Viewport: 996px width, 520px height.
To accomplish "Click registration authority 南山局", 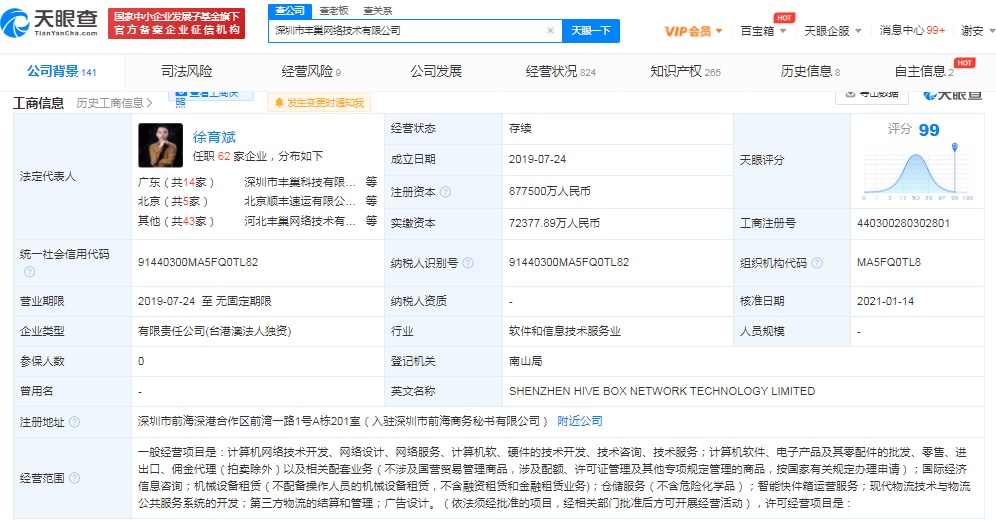I will (525, 361).
